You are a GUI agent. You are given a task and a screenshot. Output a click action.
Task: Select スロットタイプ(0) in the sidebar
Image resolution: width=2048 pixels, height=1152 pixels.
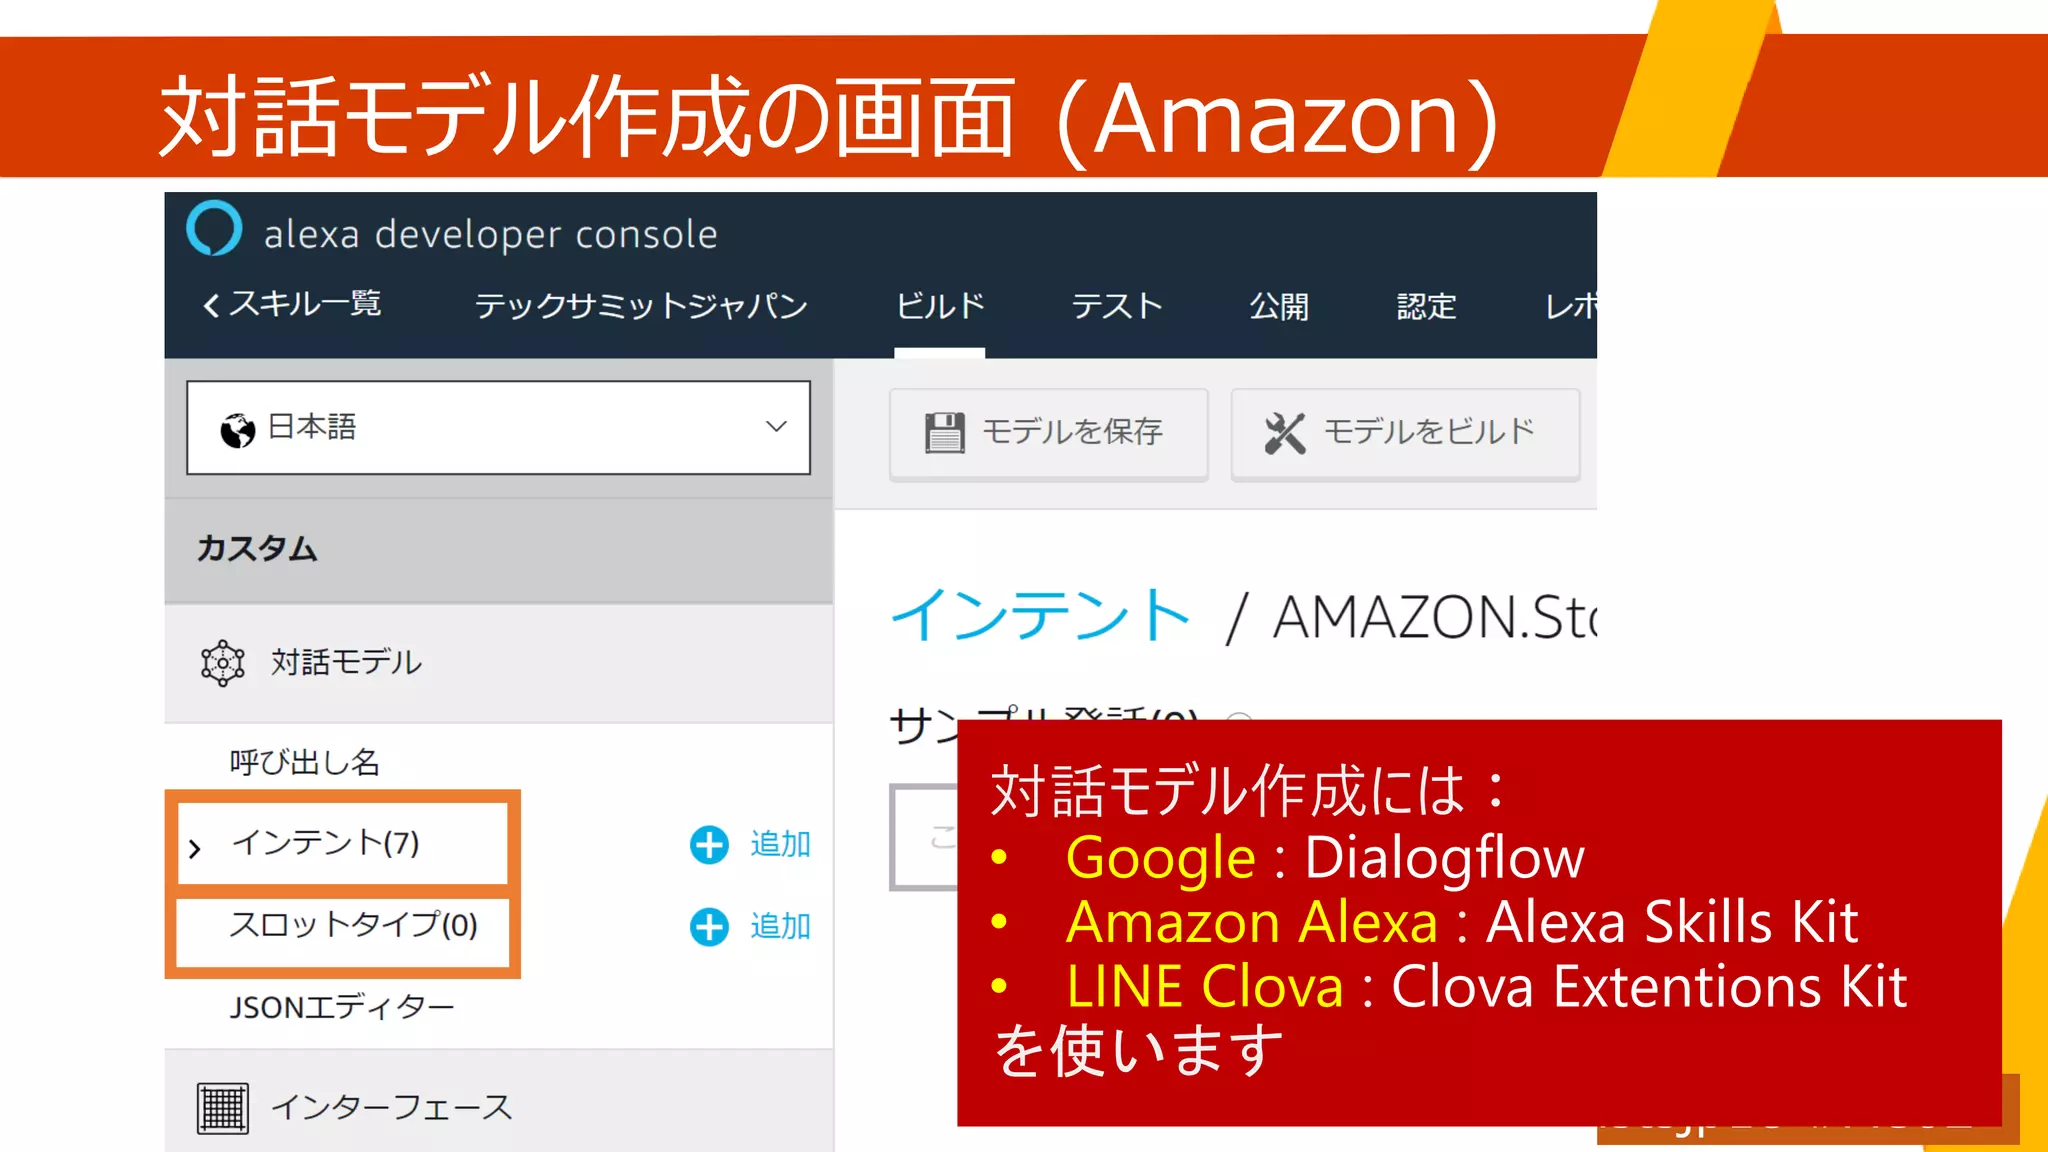pyautogui.click(x=354, y=925)
